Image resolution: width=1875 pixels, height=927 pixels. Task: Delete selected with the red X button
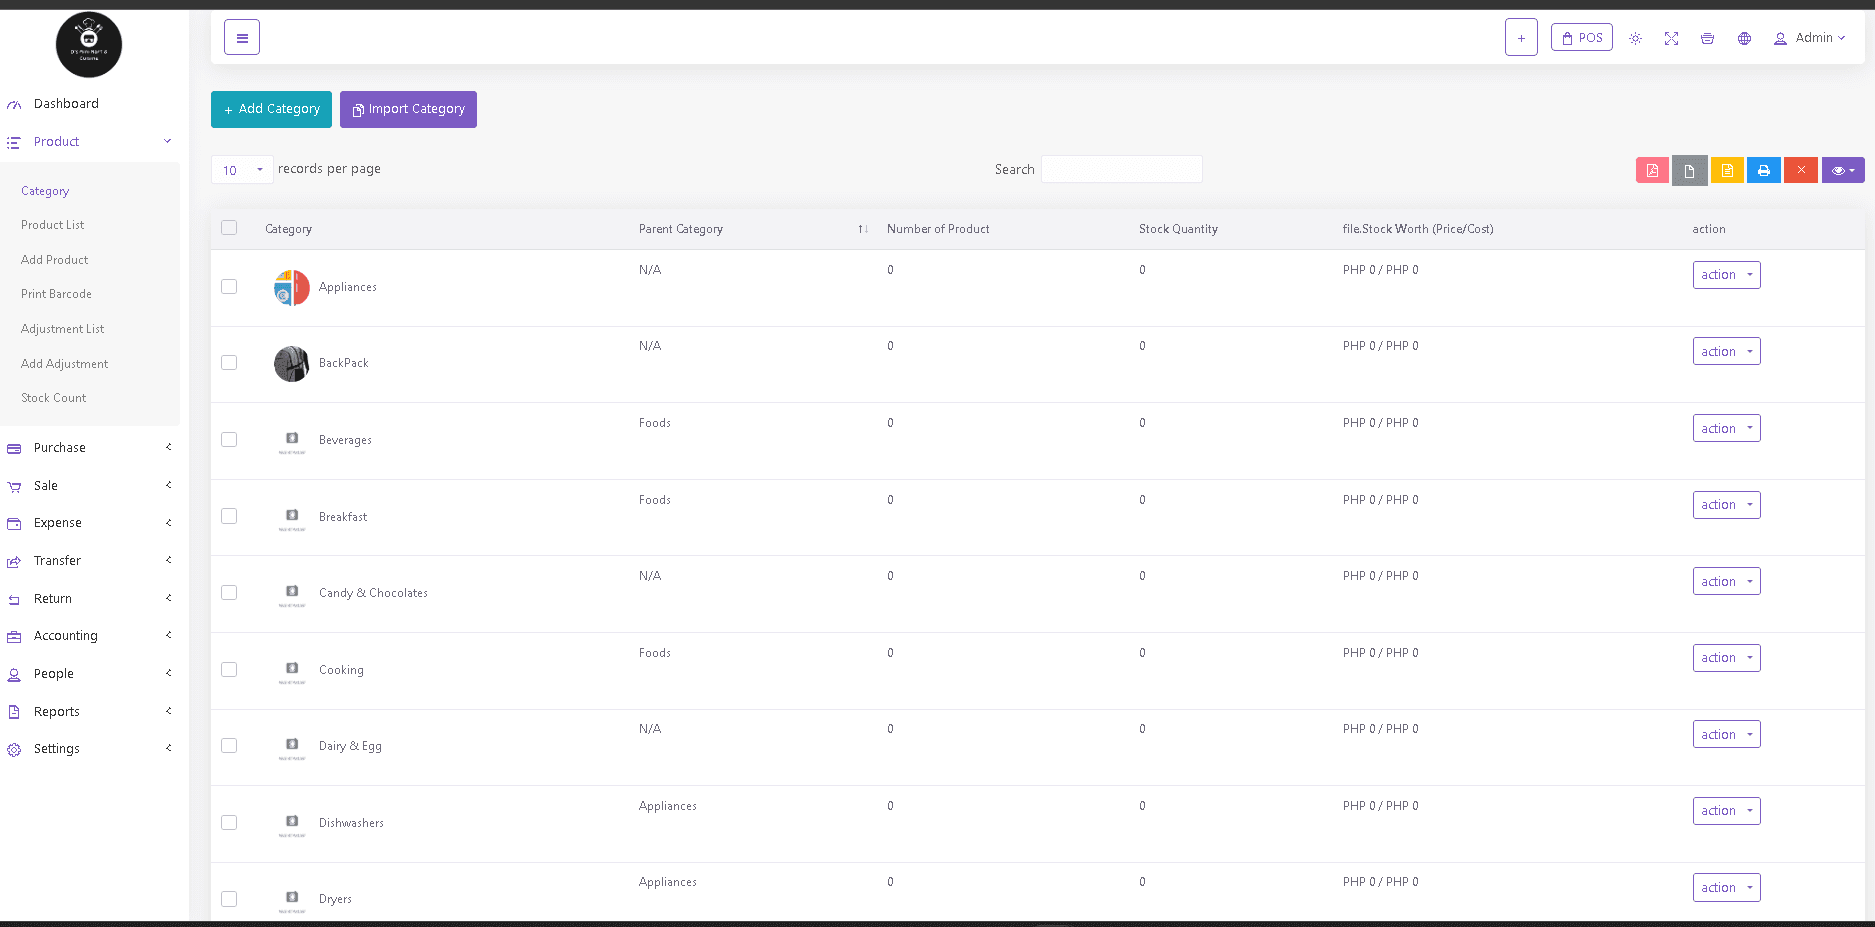point(1801,170)
